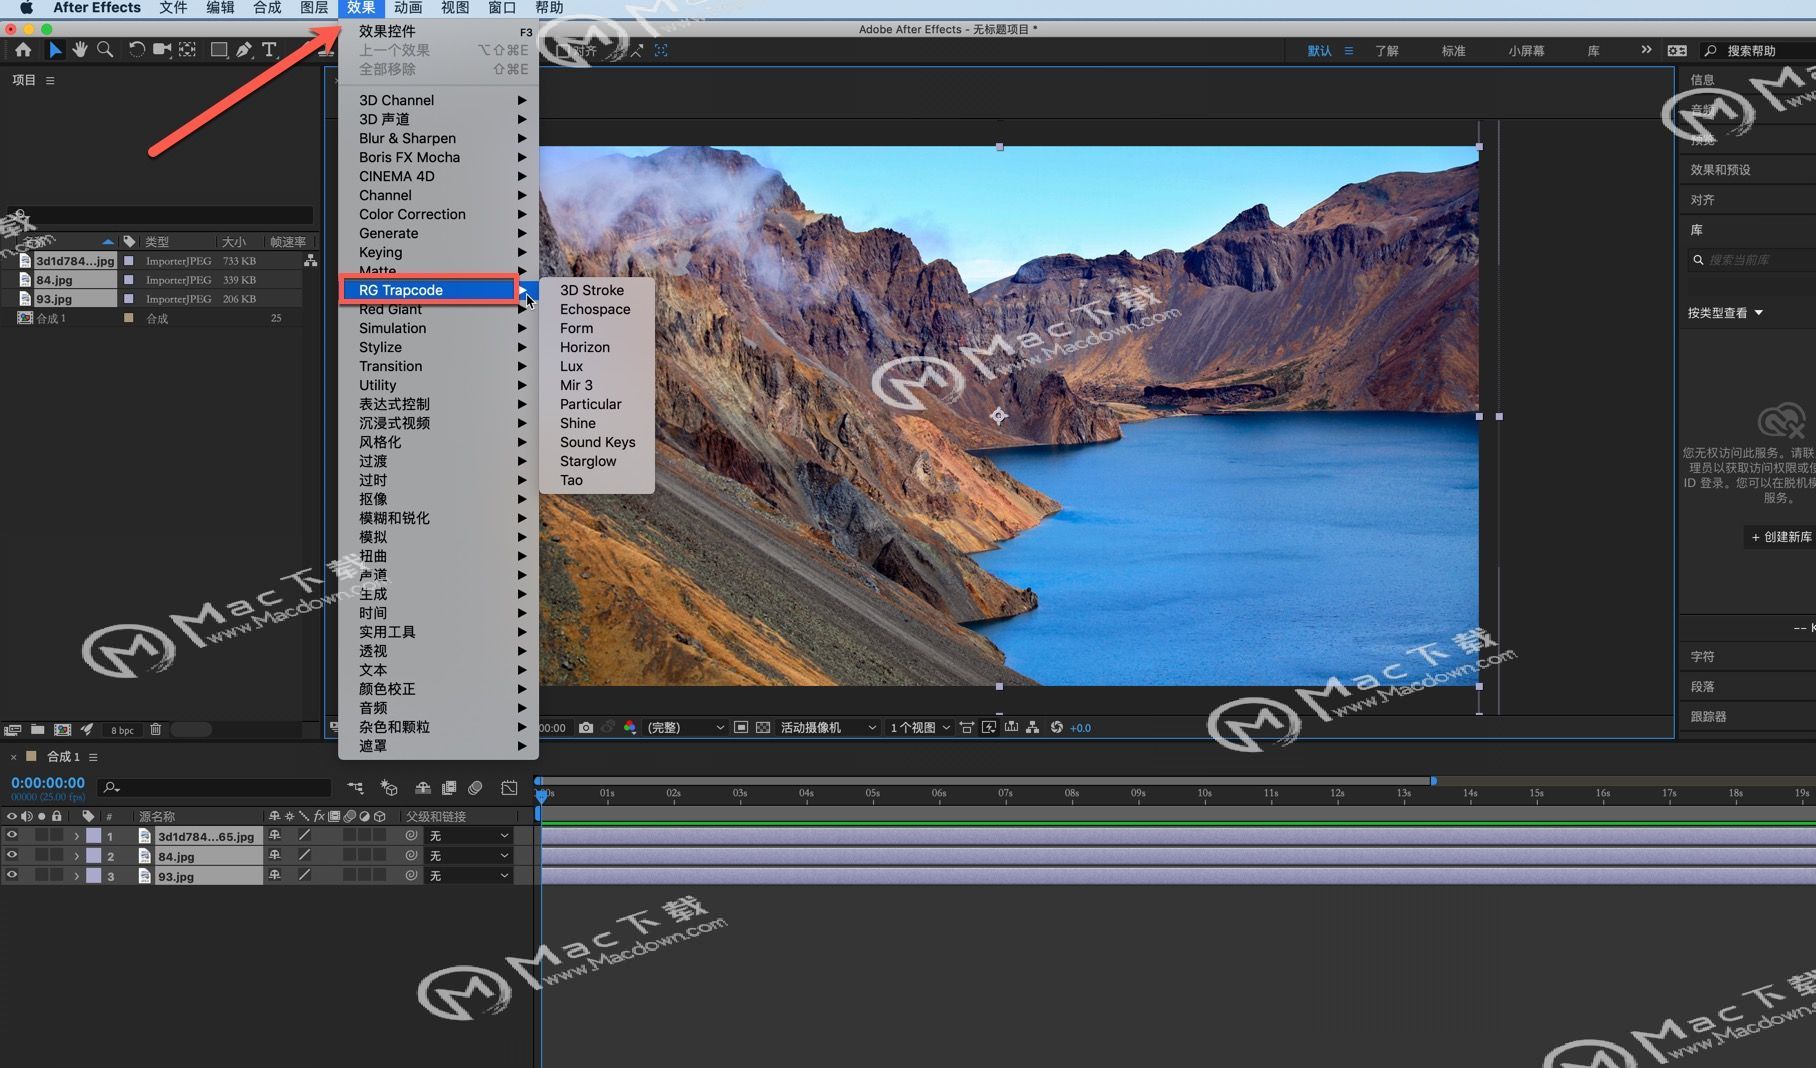Image resolution: width=1816 pixels, height=1068 pixels.
Task: Create a new composition icon
Action: click(62, 730)
